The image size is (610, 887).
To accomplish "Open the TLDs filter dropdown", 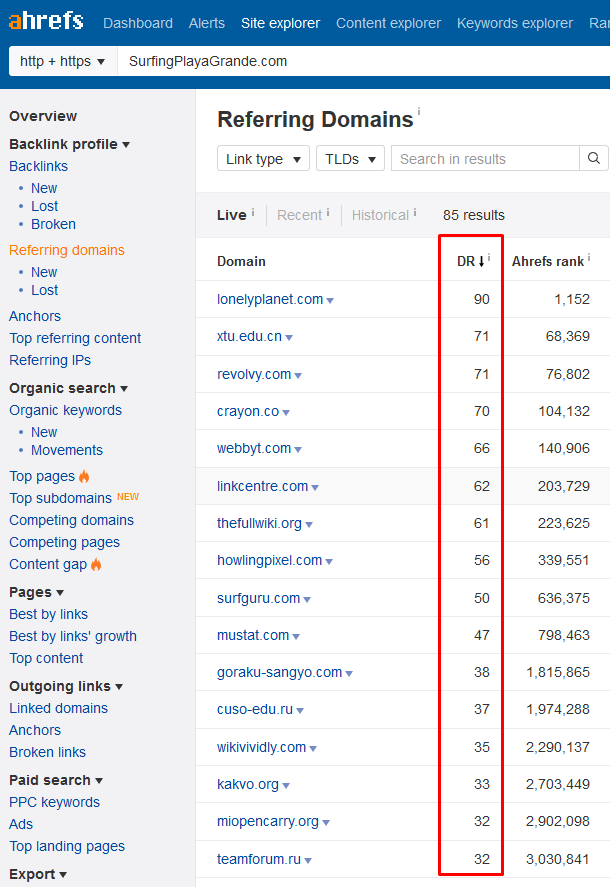I will tap(350, 158).
